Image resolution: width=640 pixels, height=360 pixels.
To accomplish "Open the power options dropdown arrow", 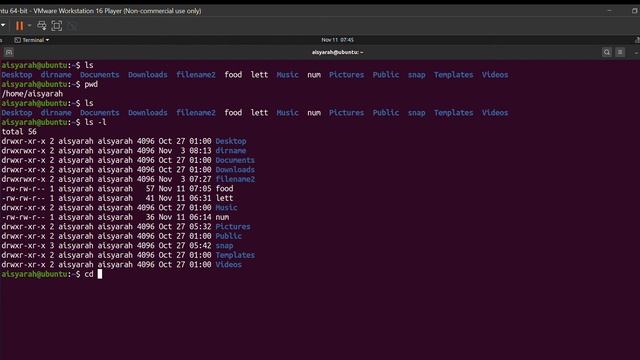I will pyautogui.click(x=29, y=26).
